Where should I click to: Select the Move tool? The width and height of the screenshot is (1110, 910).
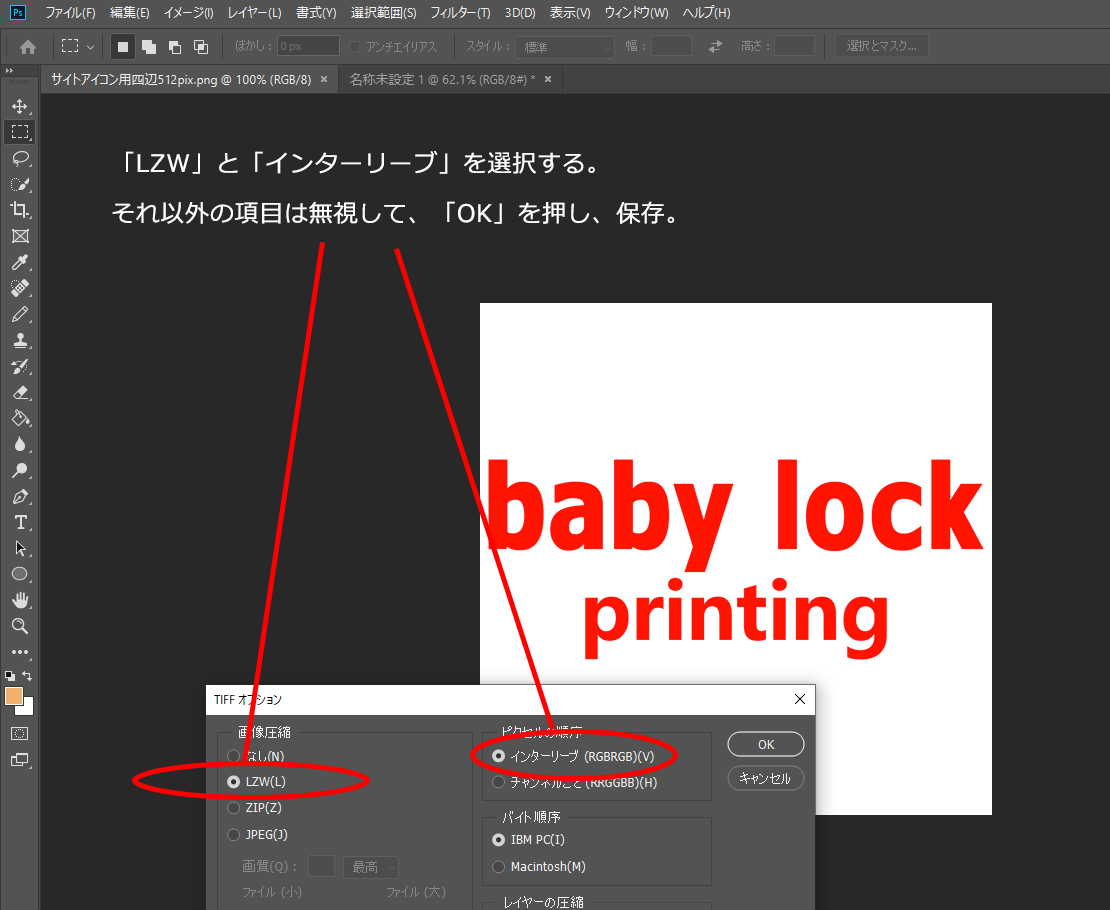click(19, 106)
